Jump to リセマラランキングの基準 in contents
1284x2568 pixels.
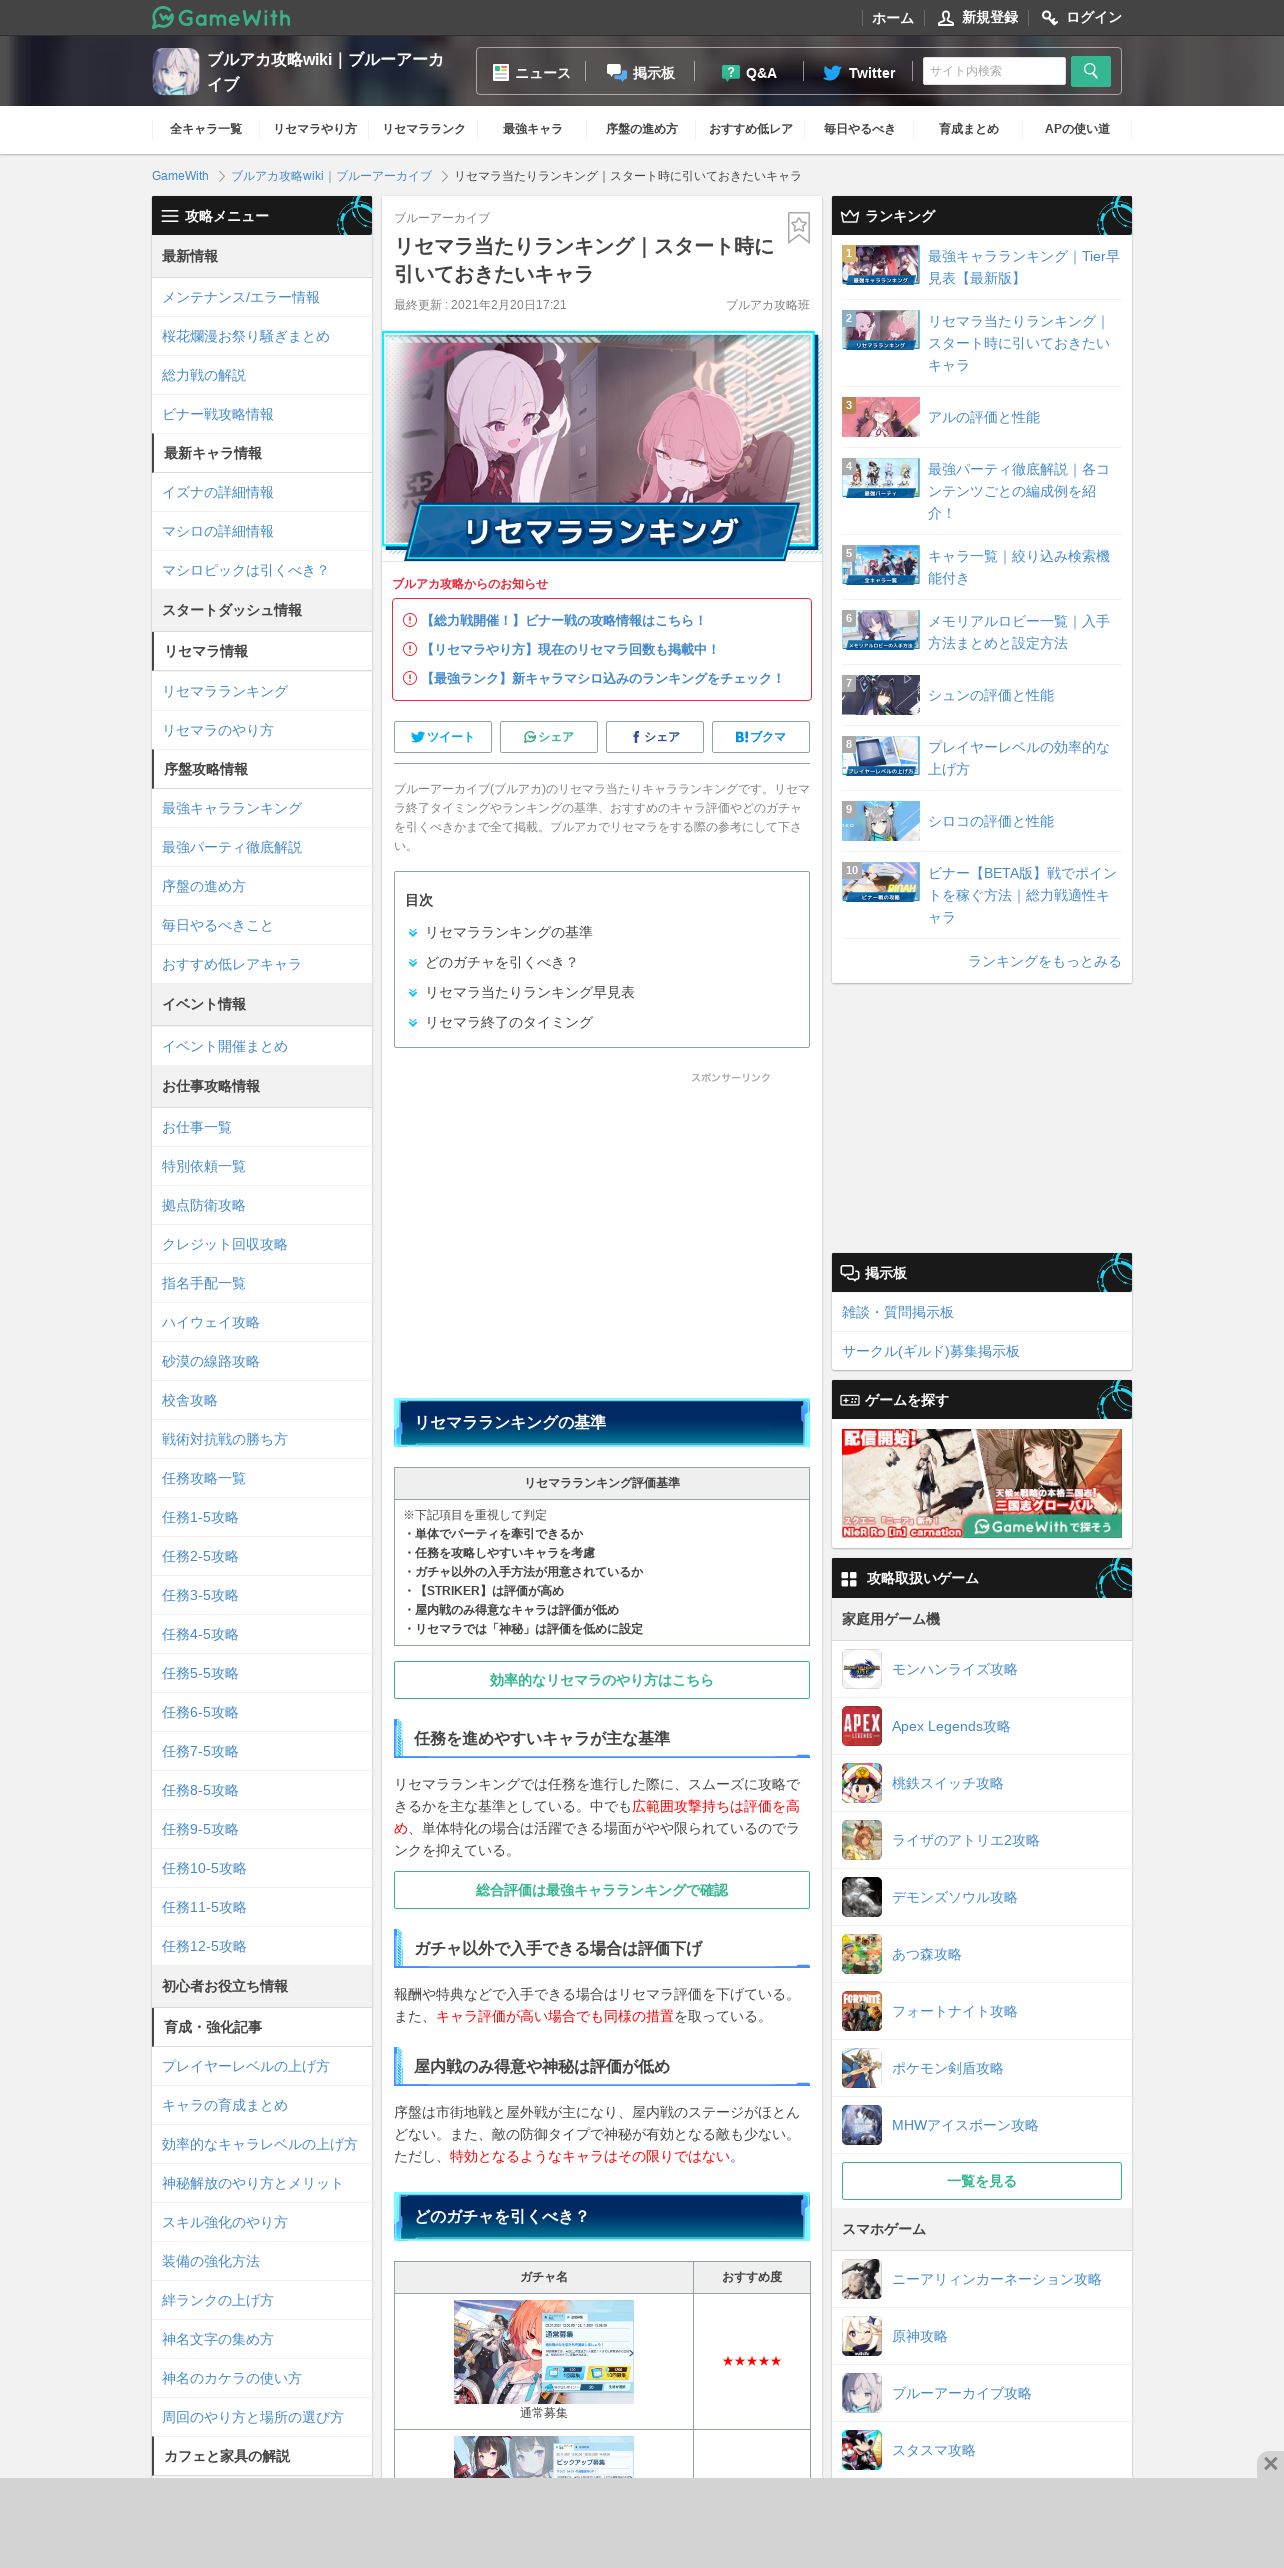508,932
